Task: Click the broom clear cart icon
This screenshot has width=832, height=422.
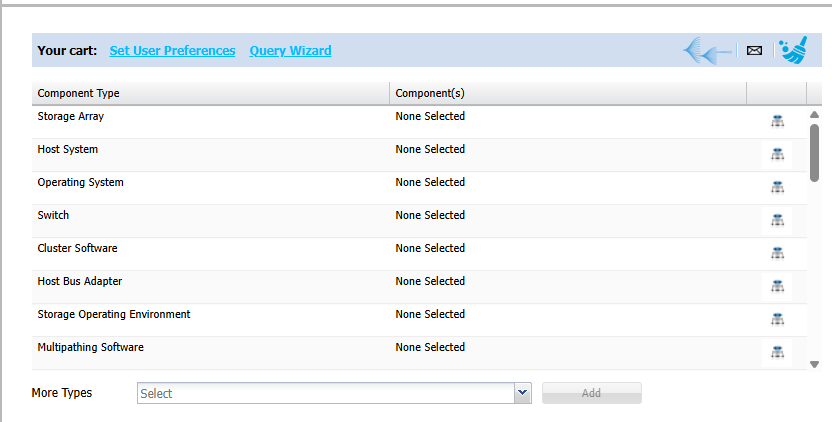Action: click(x=793, y=50)
